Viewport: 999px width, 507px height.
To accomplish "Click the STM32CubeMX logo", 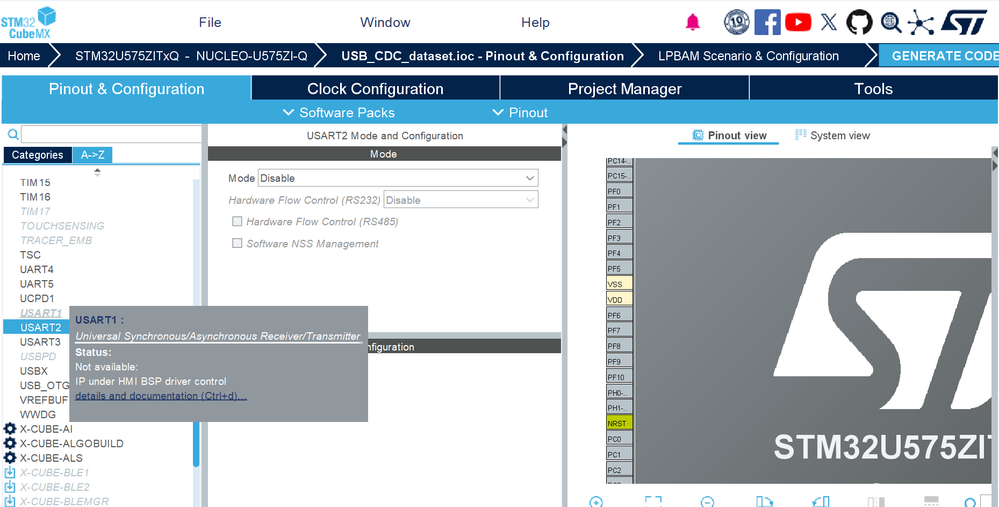I will pyautogui.click(x=27, y=23).
